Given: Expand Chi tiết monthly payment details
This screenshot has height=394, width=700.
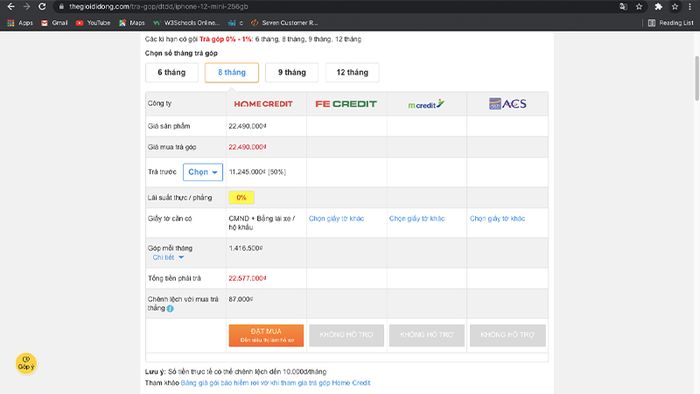Looking at the screenshot, I should pos(168,257).
